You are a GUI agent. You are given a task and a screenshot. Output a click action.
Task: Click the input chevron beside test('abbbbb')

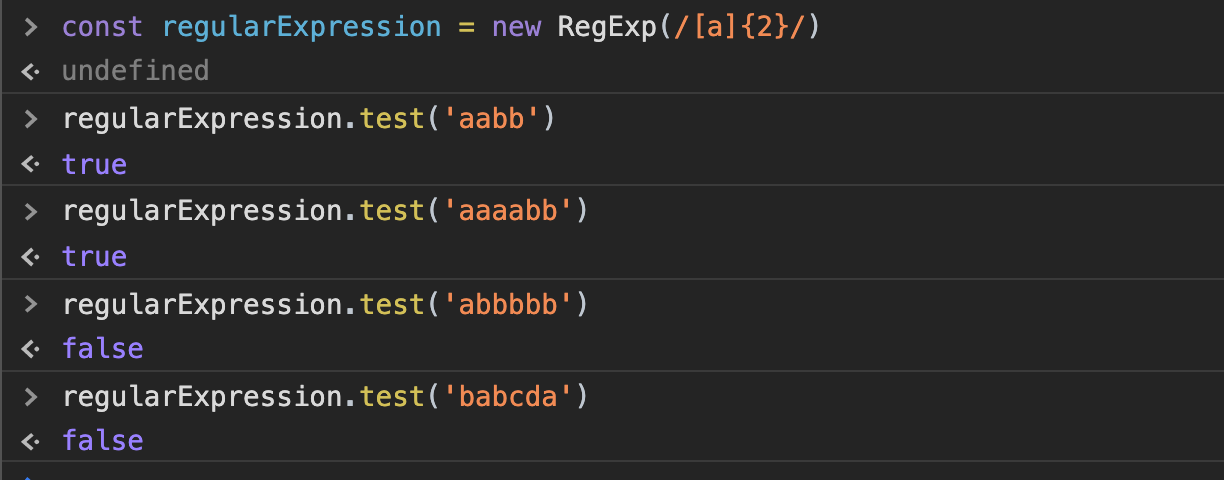[x=31, y=302]
